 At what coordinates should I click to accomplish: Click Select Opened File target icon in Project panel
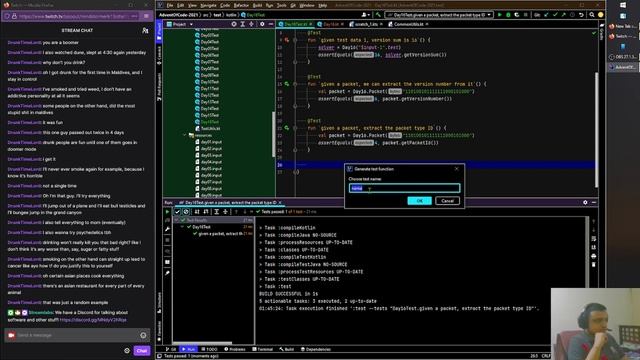(x=234, y=24)
